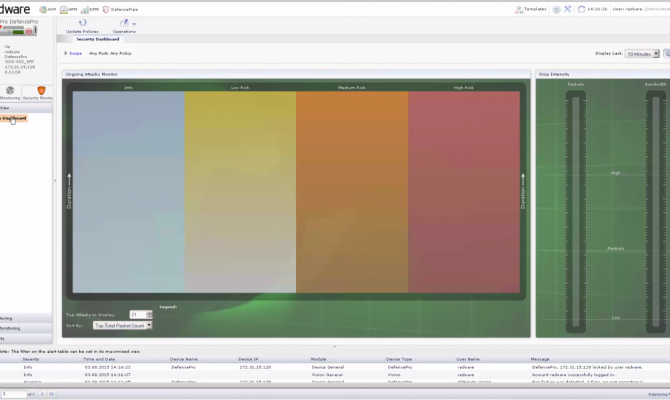This screenshot has width=670, height=400.
Task: Click the High Risk red column
Action: tap(464, 192)
